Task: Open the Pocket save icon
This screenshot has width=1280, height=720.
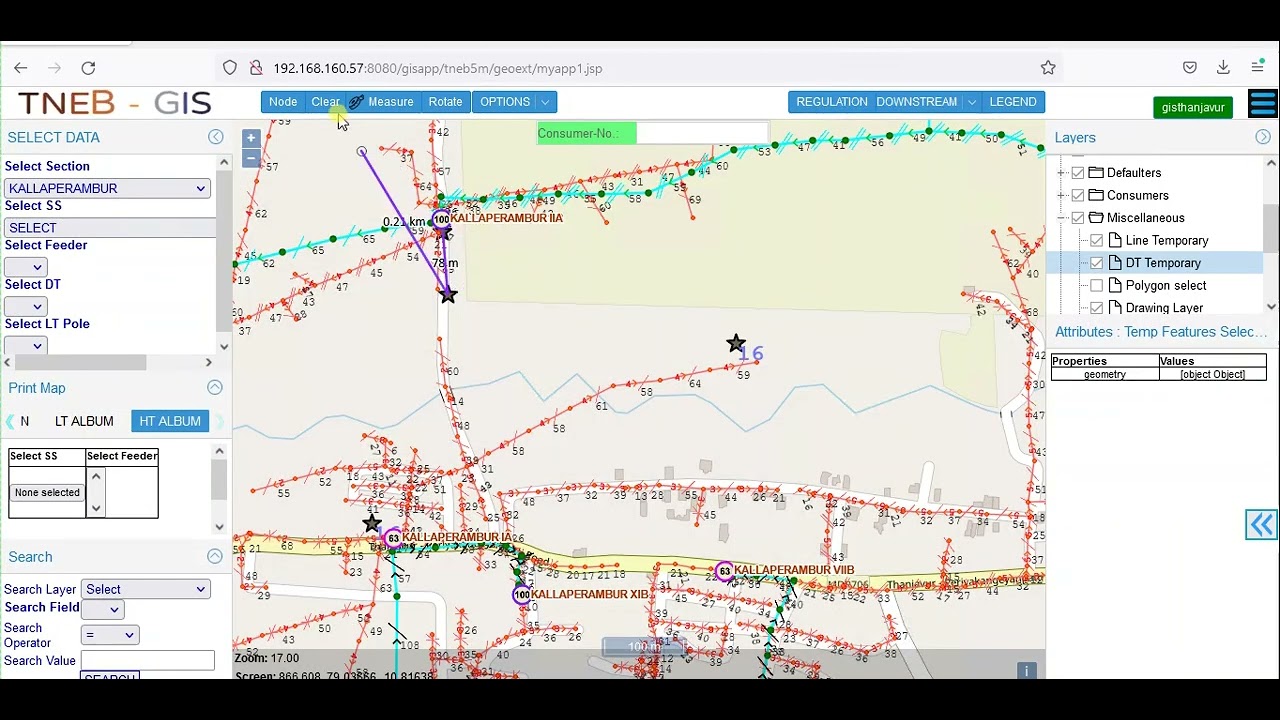Action: [1190, 68]
